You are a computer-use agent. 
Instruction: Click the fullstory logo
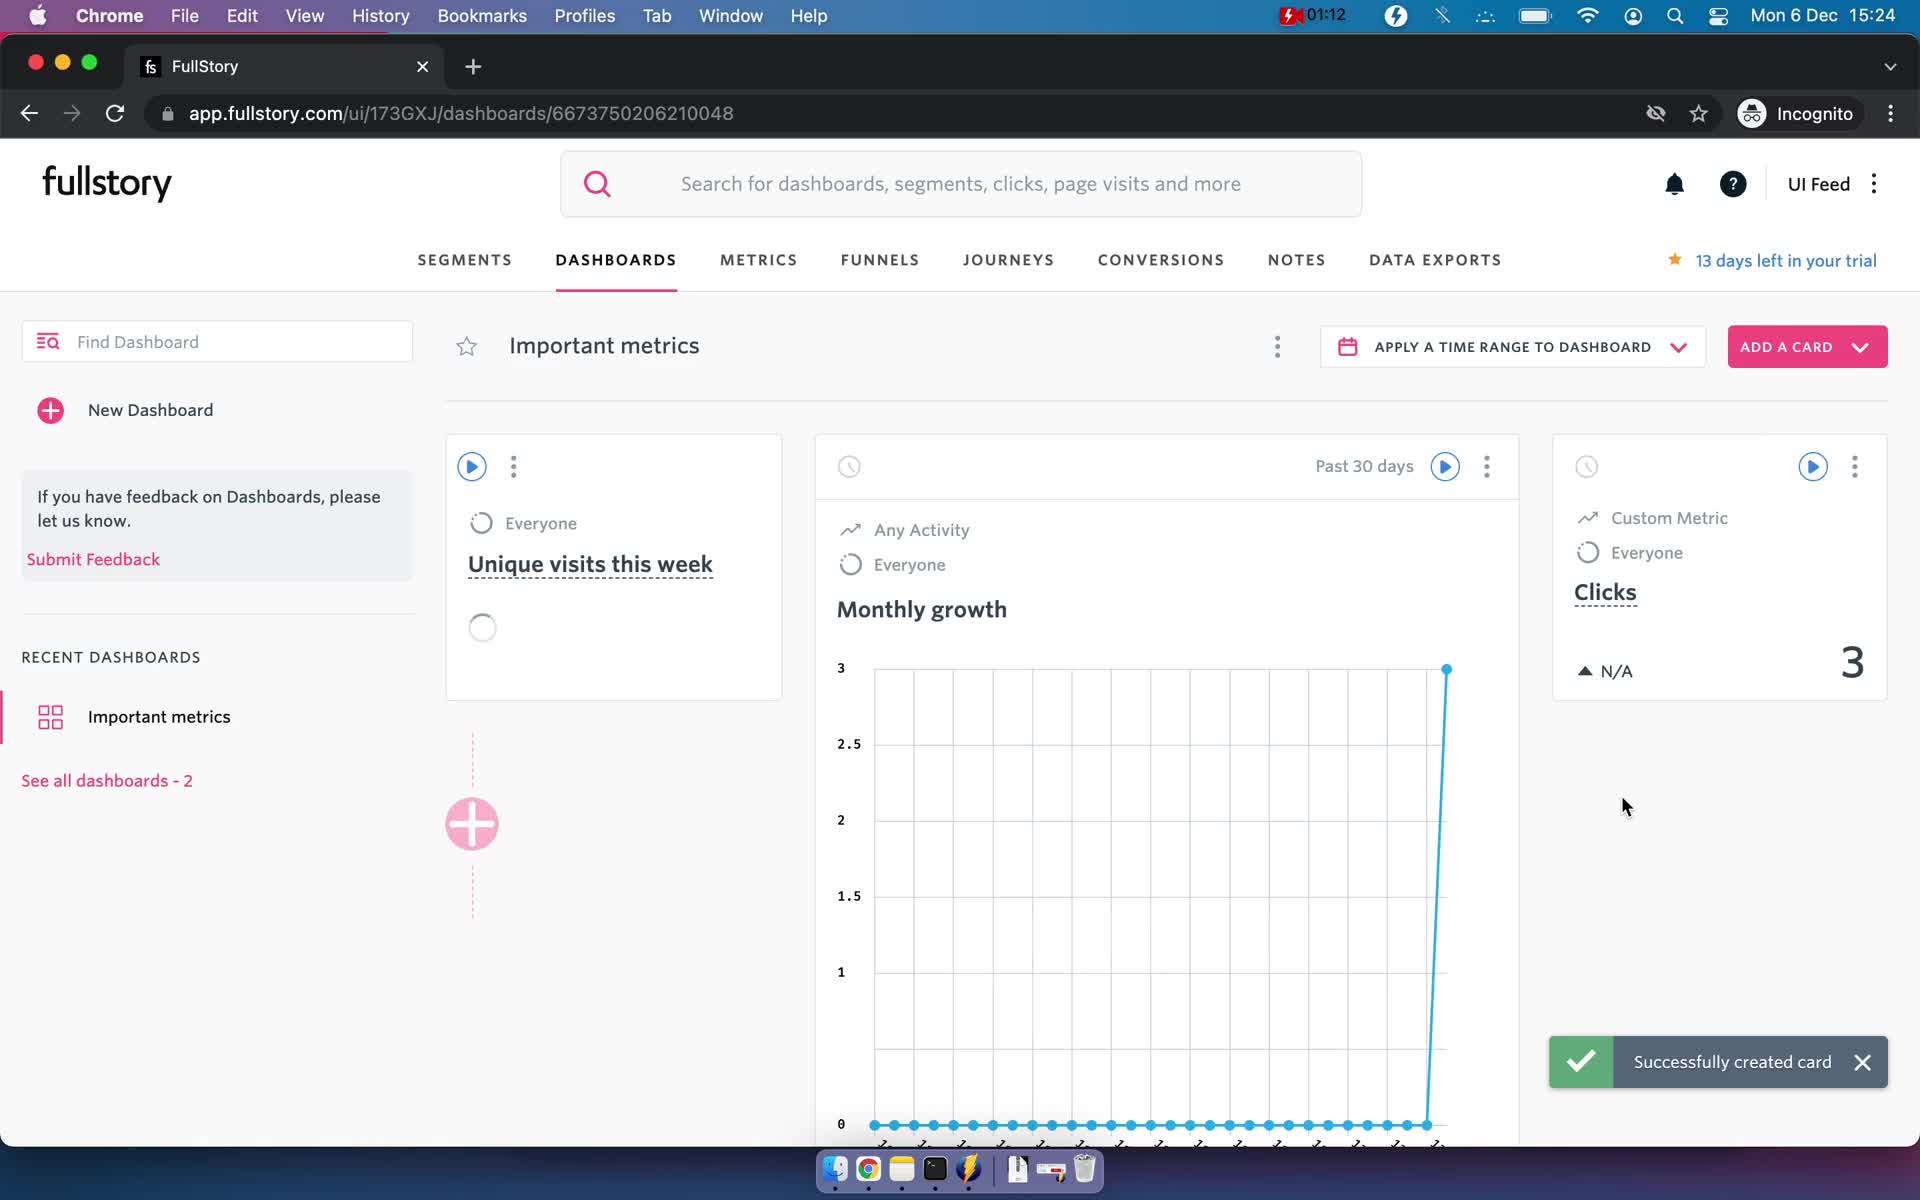107,183
